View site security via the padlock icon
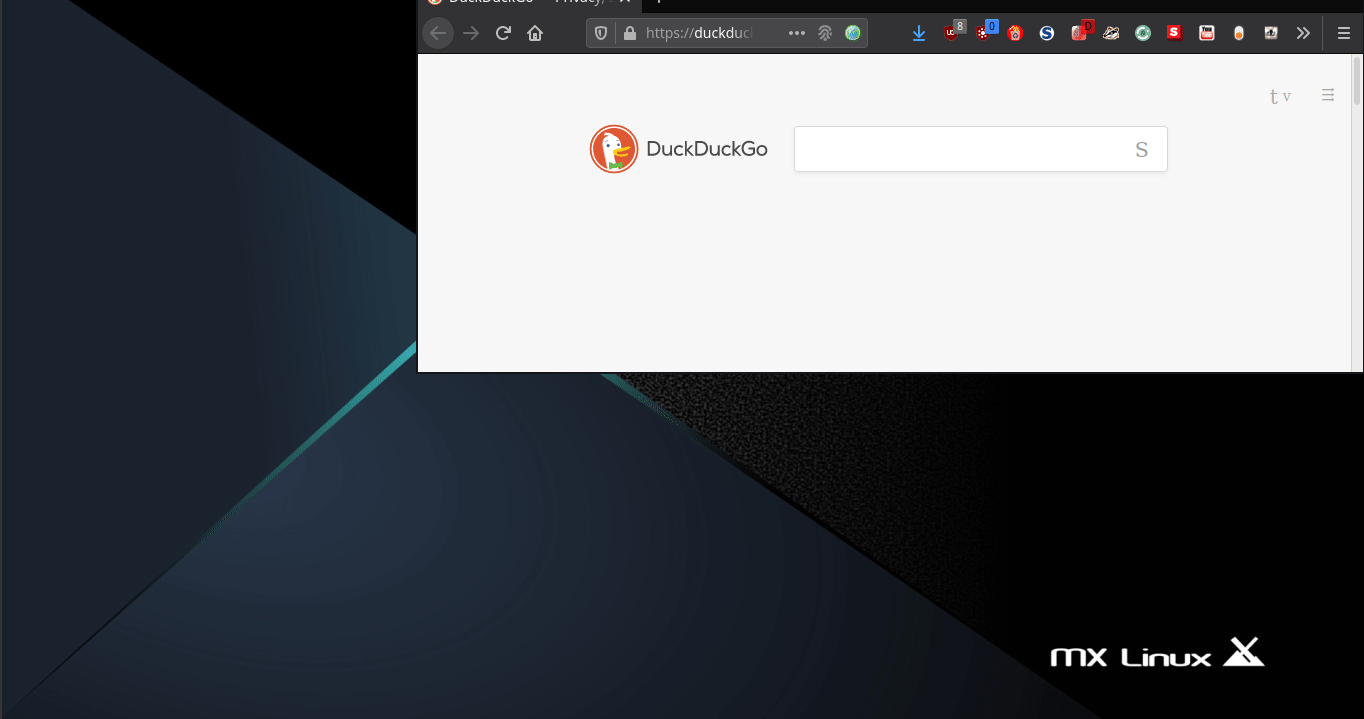1364x719 pixels. point(629,33)
